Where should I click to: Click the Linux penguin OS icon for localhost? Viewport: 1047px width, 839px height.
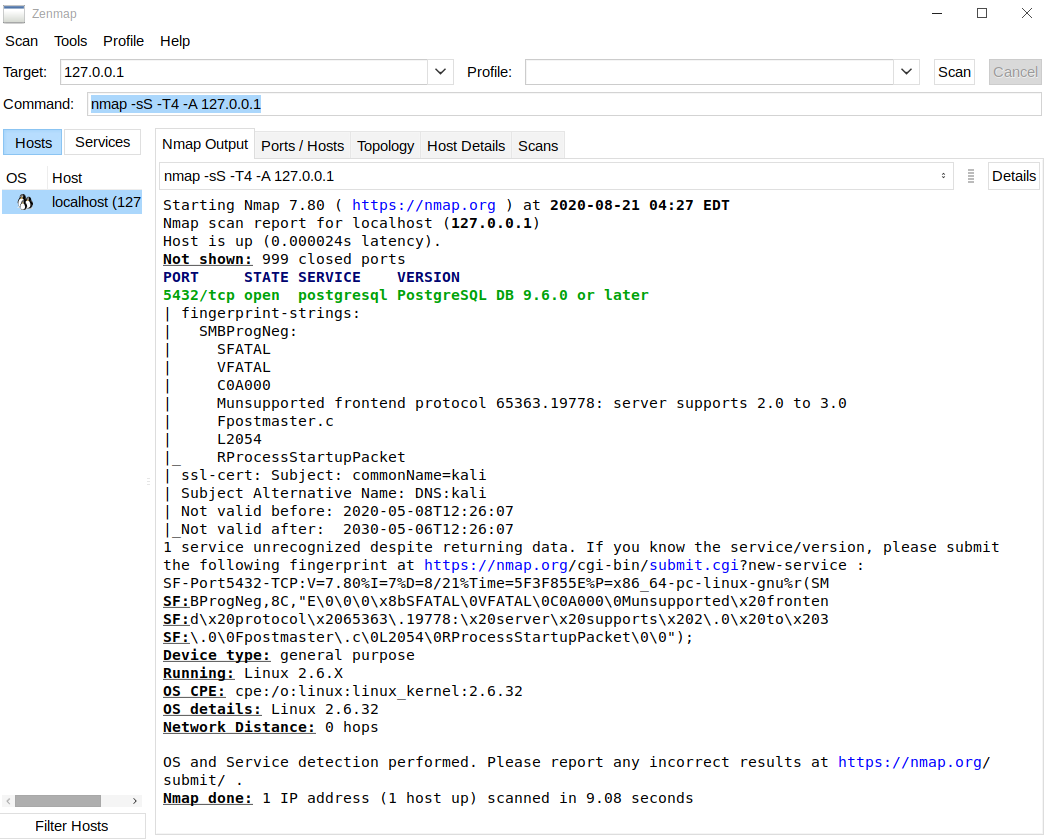coord(26,202)
